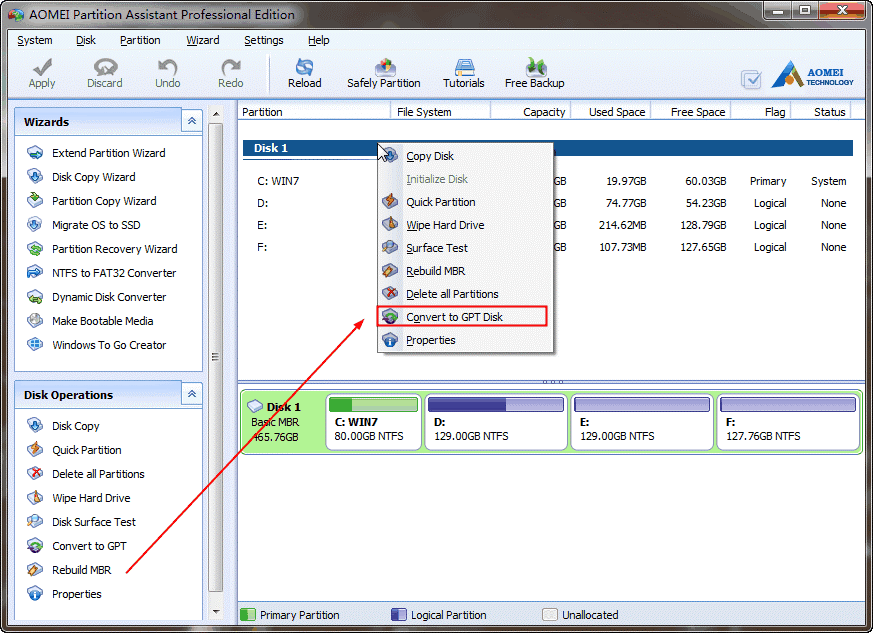Image resolution: width=873 pixels, height=633 pixels.
Task: Open NTFS to FAT32 Converter
Action: pyautogui.click(x=101, y=273)
